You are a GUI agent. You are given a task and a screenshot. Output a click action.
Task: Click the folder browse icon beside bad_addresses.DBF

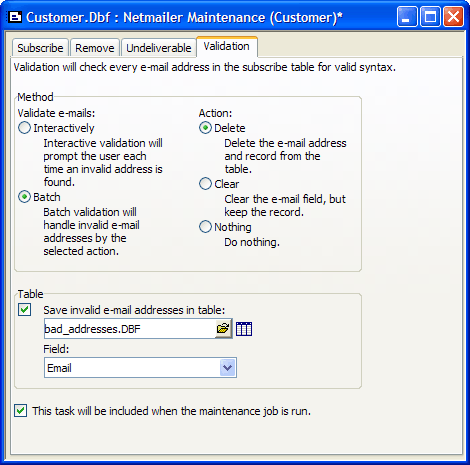tap(223, 329)
